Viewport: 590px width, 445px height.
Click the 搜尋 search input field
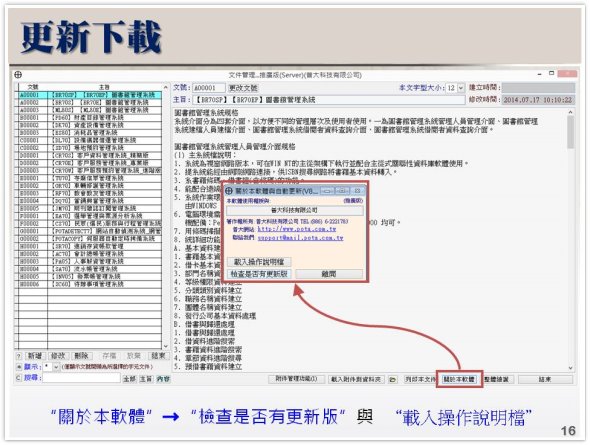coord(81,378)
